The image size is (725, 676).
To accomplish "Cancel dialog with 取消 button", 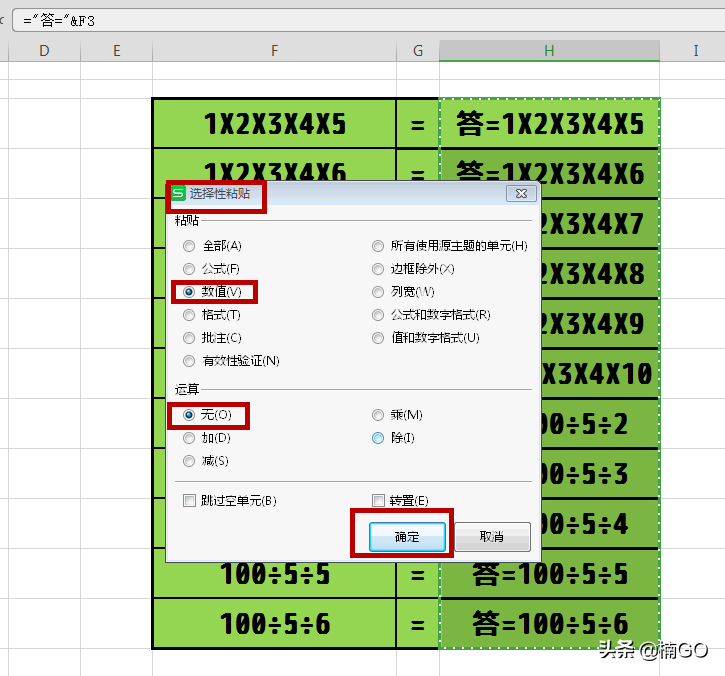I will [492, 537].
